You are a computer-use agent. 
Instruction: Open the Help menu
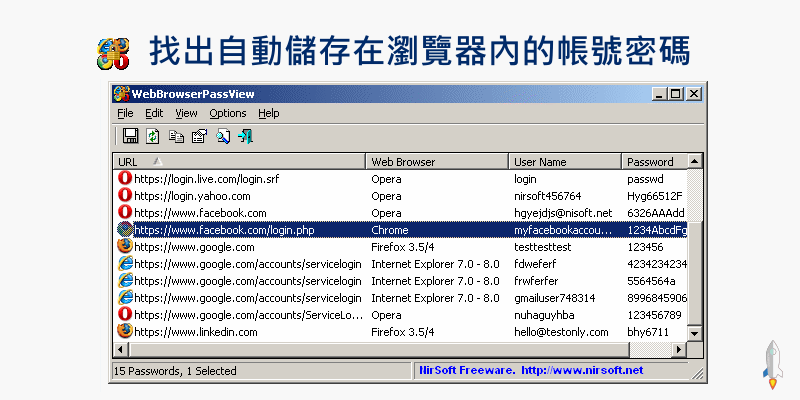(269, 113)
